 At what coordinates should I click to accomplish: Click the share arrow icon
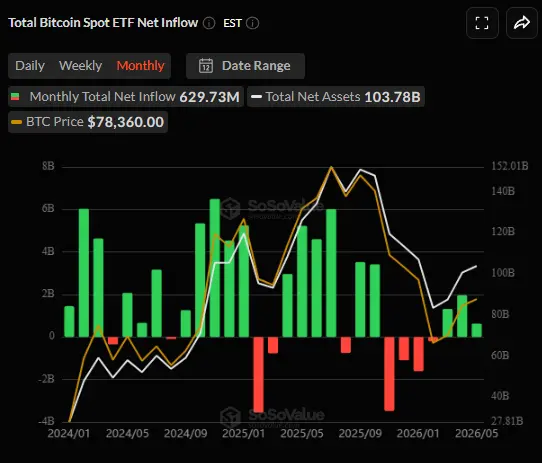(x=522, y=23)
